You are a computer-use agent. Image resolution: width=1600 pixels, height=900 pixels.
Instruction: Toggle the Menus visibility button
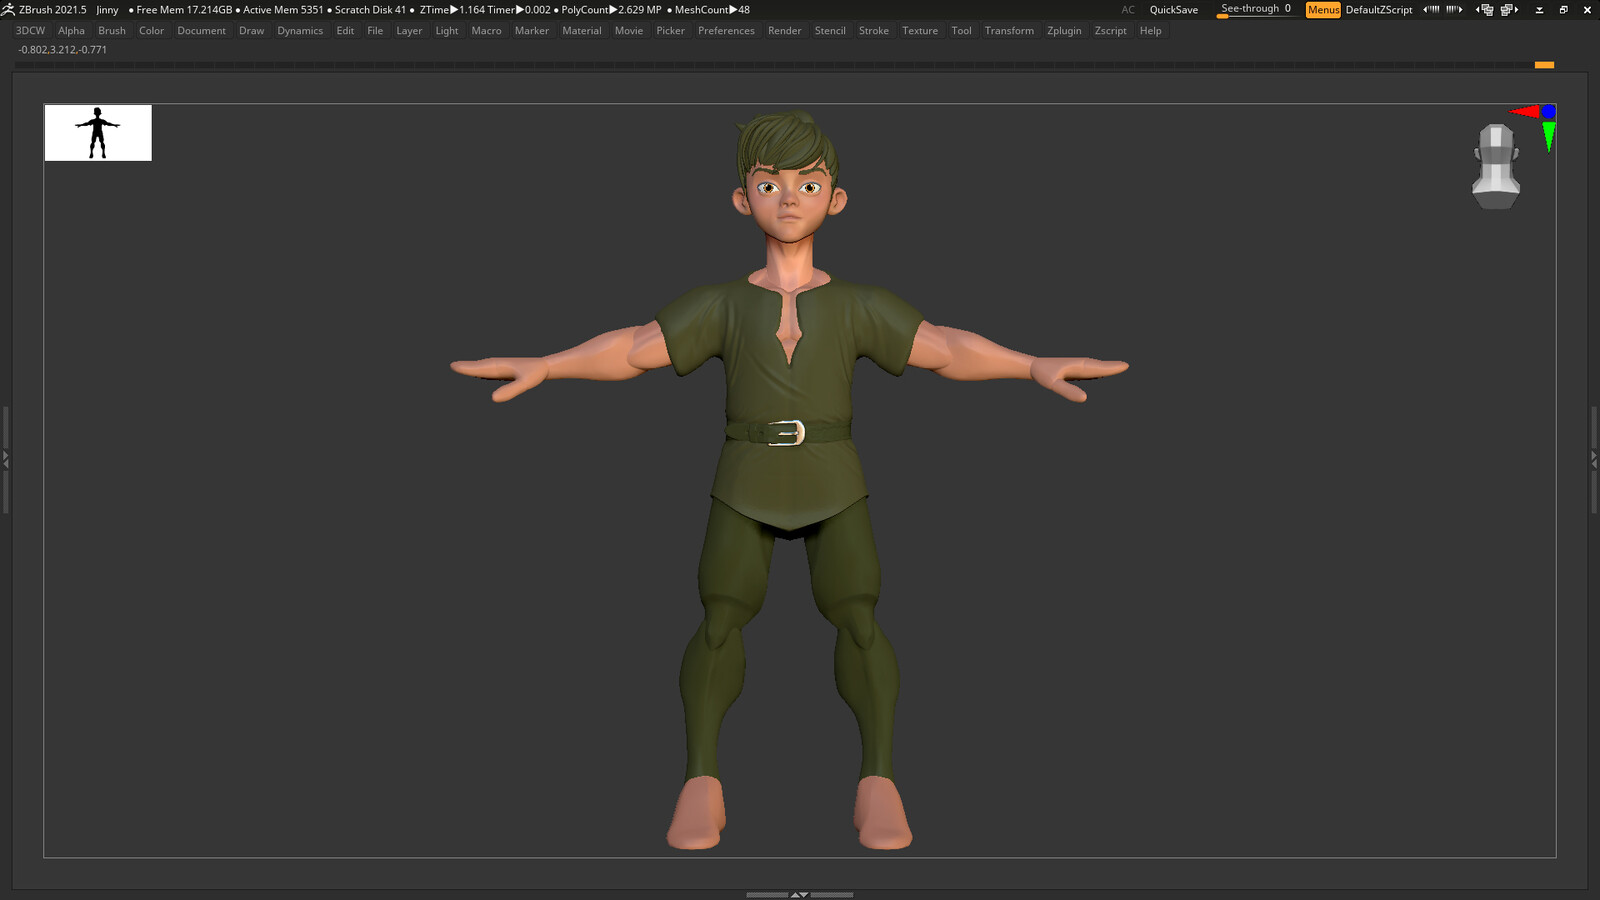1323,9
